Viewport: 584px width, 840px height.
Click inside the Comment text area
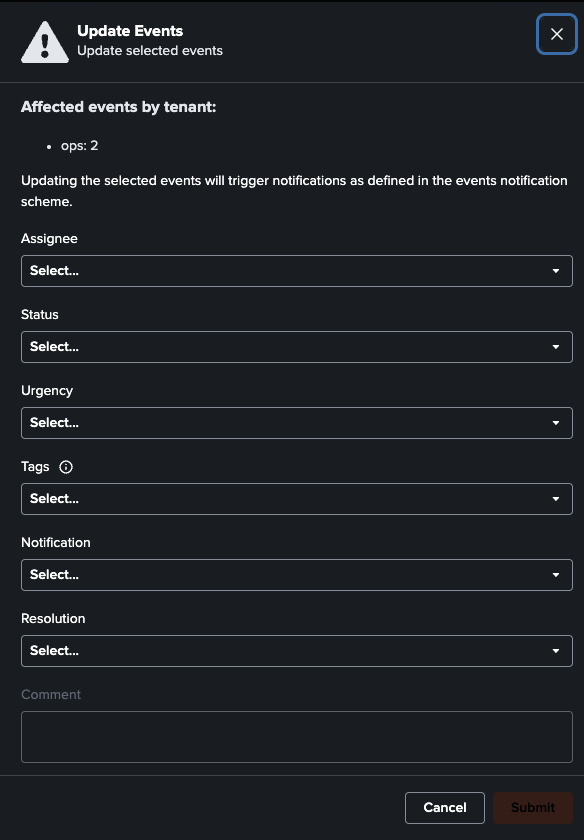297,736
